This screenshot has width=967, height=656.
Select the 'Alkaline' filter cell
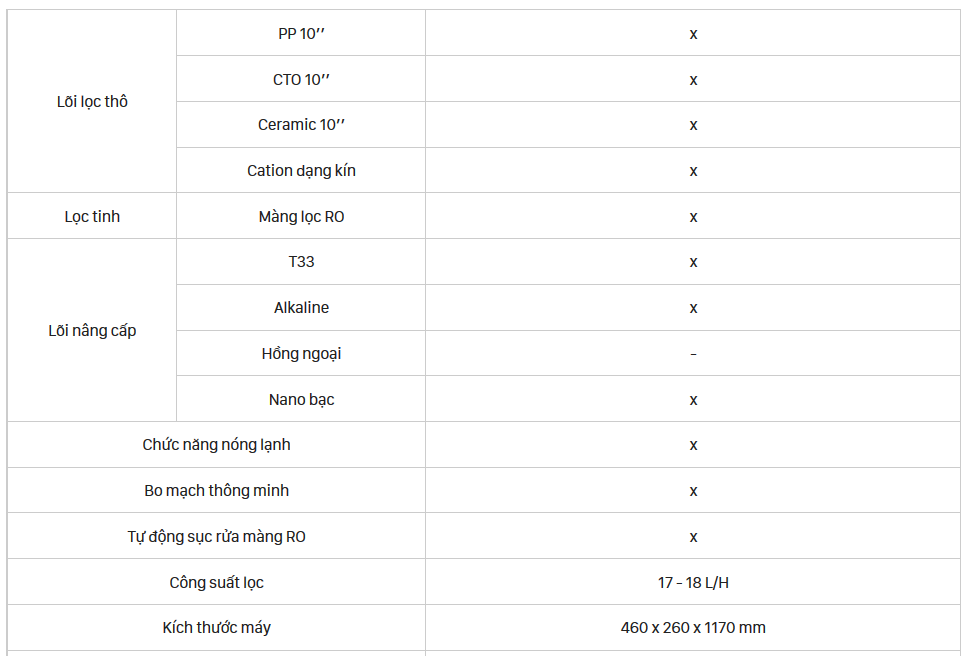[x=301, y=307]
